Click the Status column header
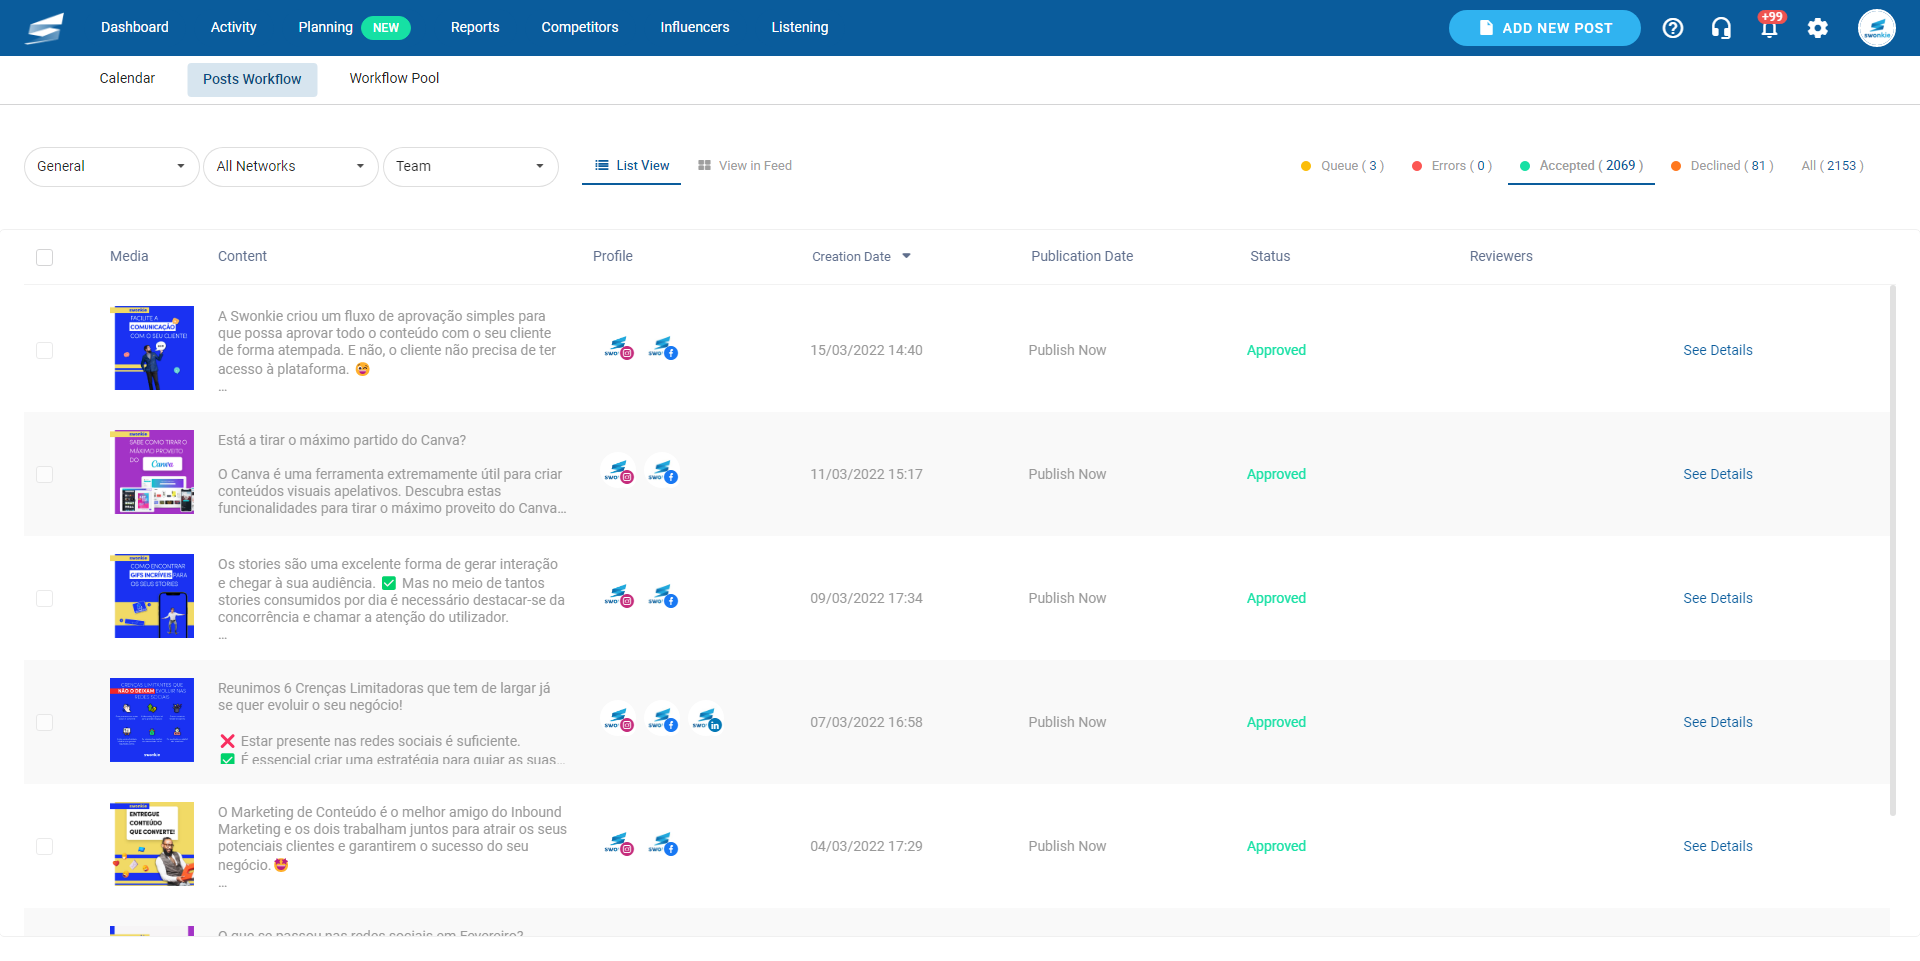This screenshot has height=961, width=1920. pos(1270,256)
